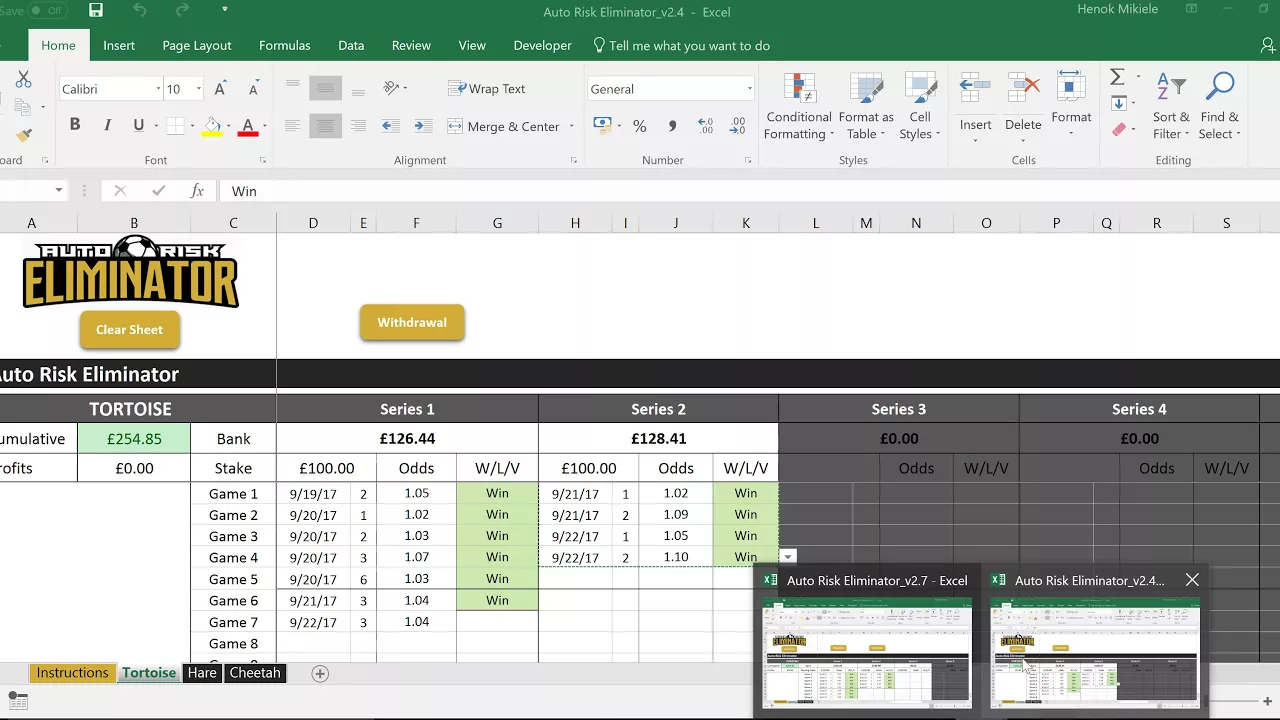Open the Font Color dropdown arrow
The image size is (1280, 720).
(x=264, y=127)
